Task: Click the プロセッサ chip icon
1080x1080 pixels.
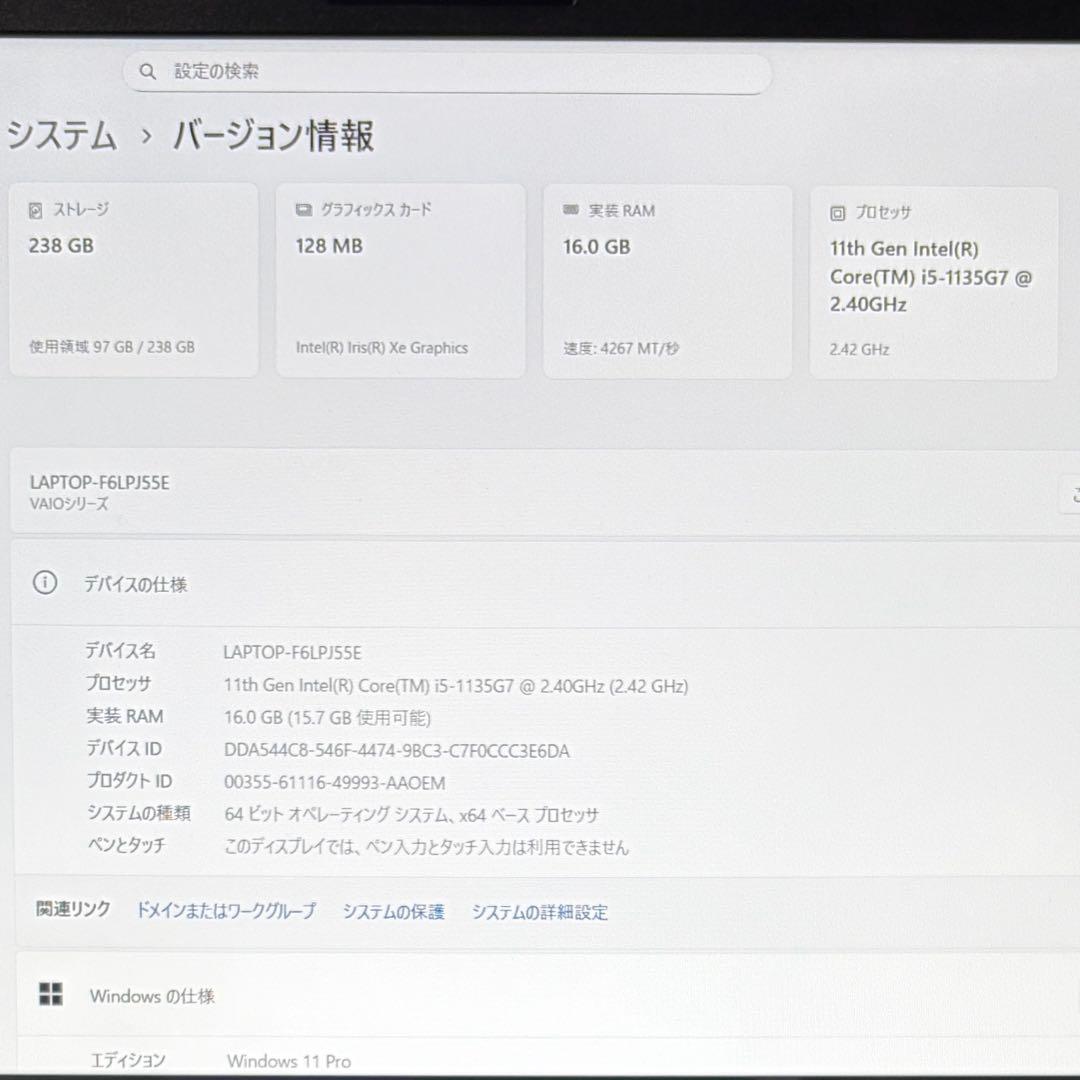Action: pos(837,214)
